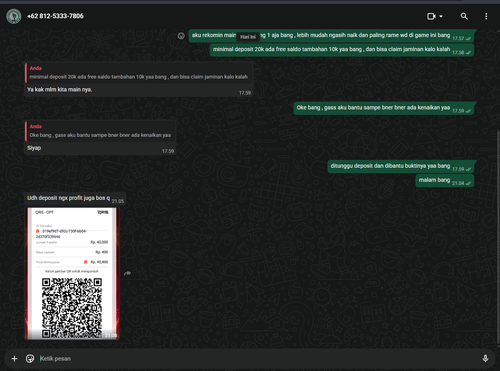Select the 'Ya kak mlm kita main nya.' message
This screenshot has width=500, height=371.
pyautogui.click(x=60, y=89)
